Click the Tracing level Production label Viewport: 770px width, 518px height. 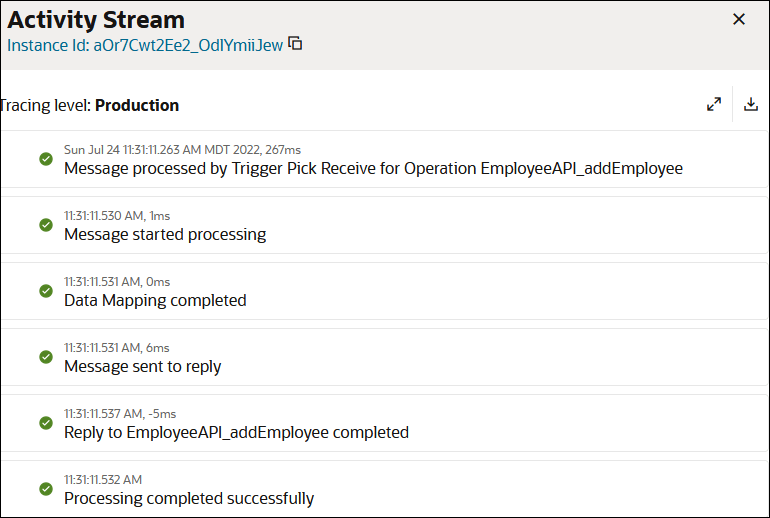[x=90, y=105]
